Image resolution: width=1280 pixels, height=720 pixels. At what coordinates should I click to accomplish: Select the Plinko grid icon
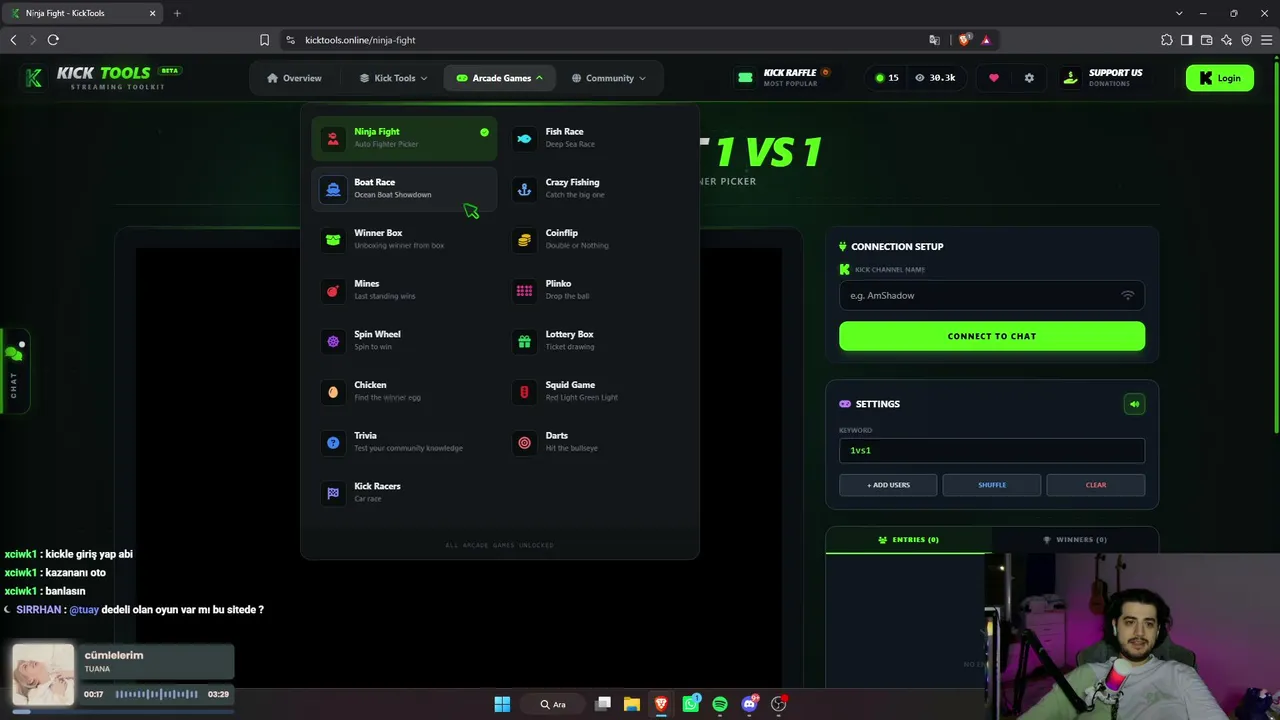(524, 290)
